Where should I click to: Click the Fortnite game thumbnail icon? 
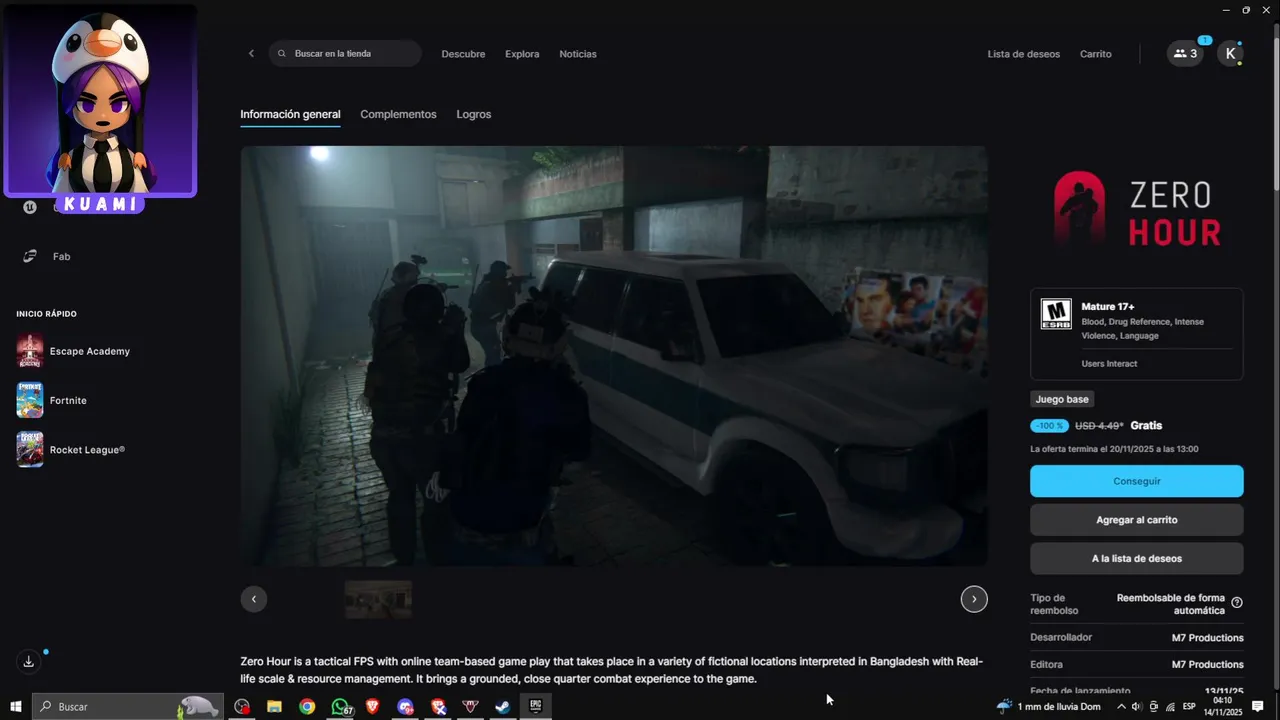click(30, 400)
